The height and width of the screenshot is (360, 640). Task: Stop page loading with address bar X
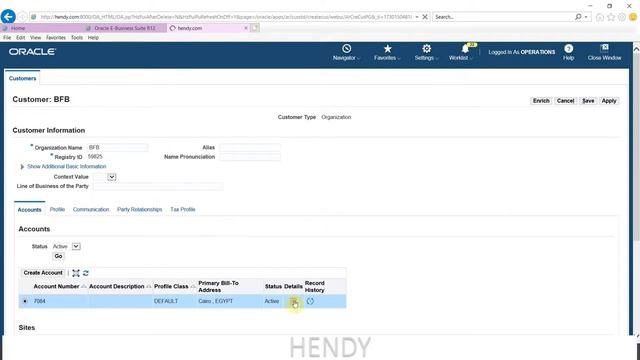[425, 17]
